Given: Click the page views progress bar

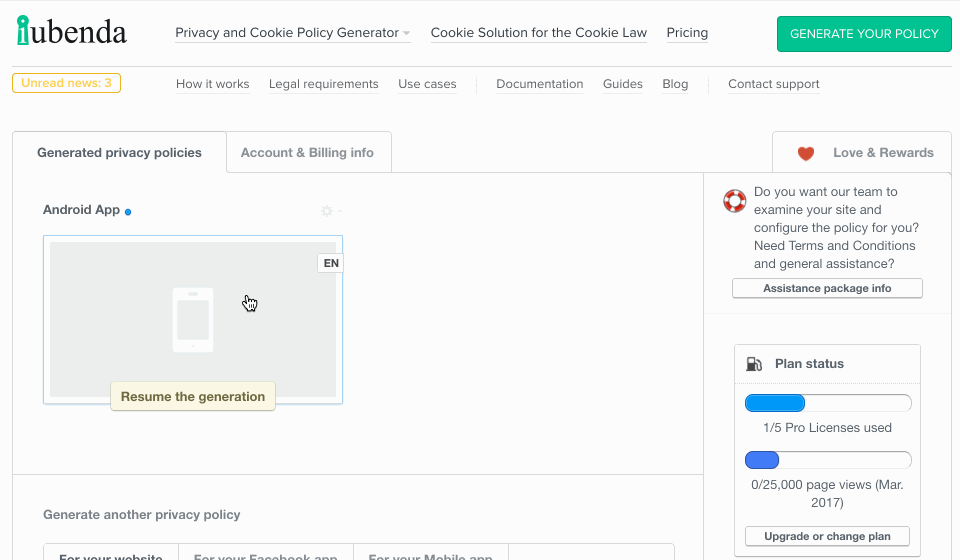Looking at the screenshot, I should point(828,460).
